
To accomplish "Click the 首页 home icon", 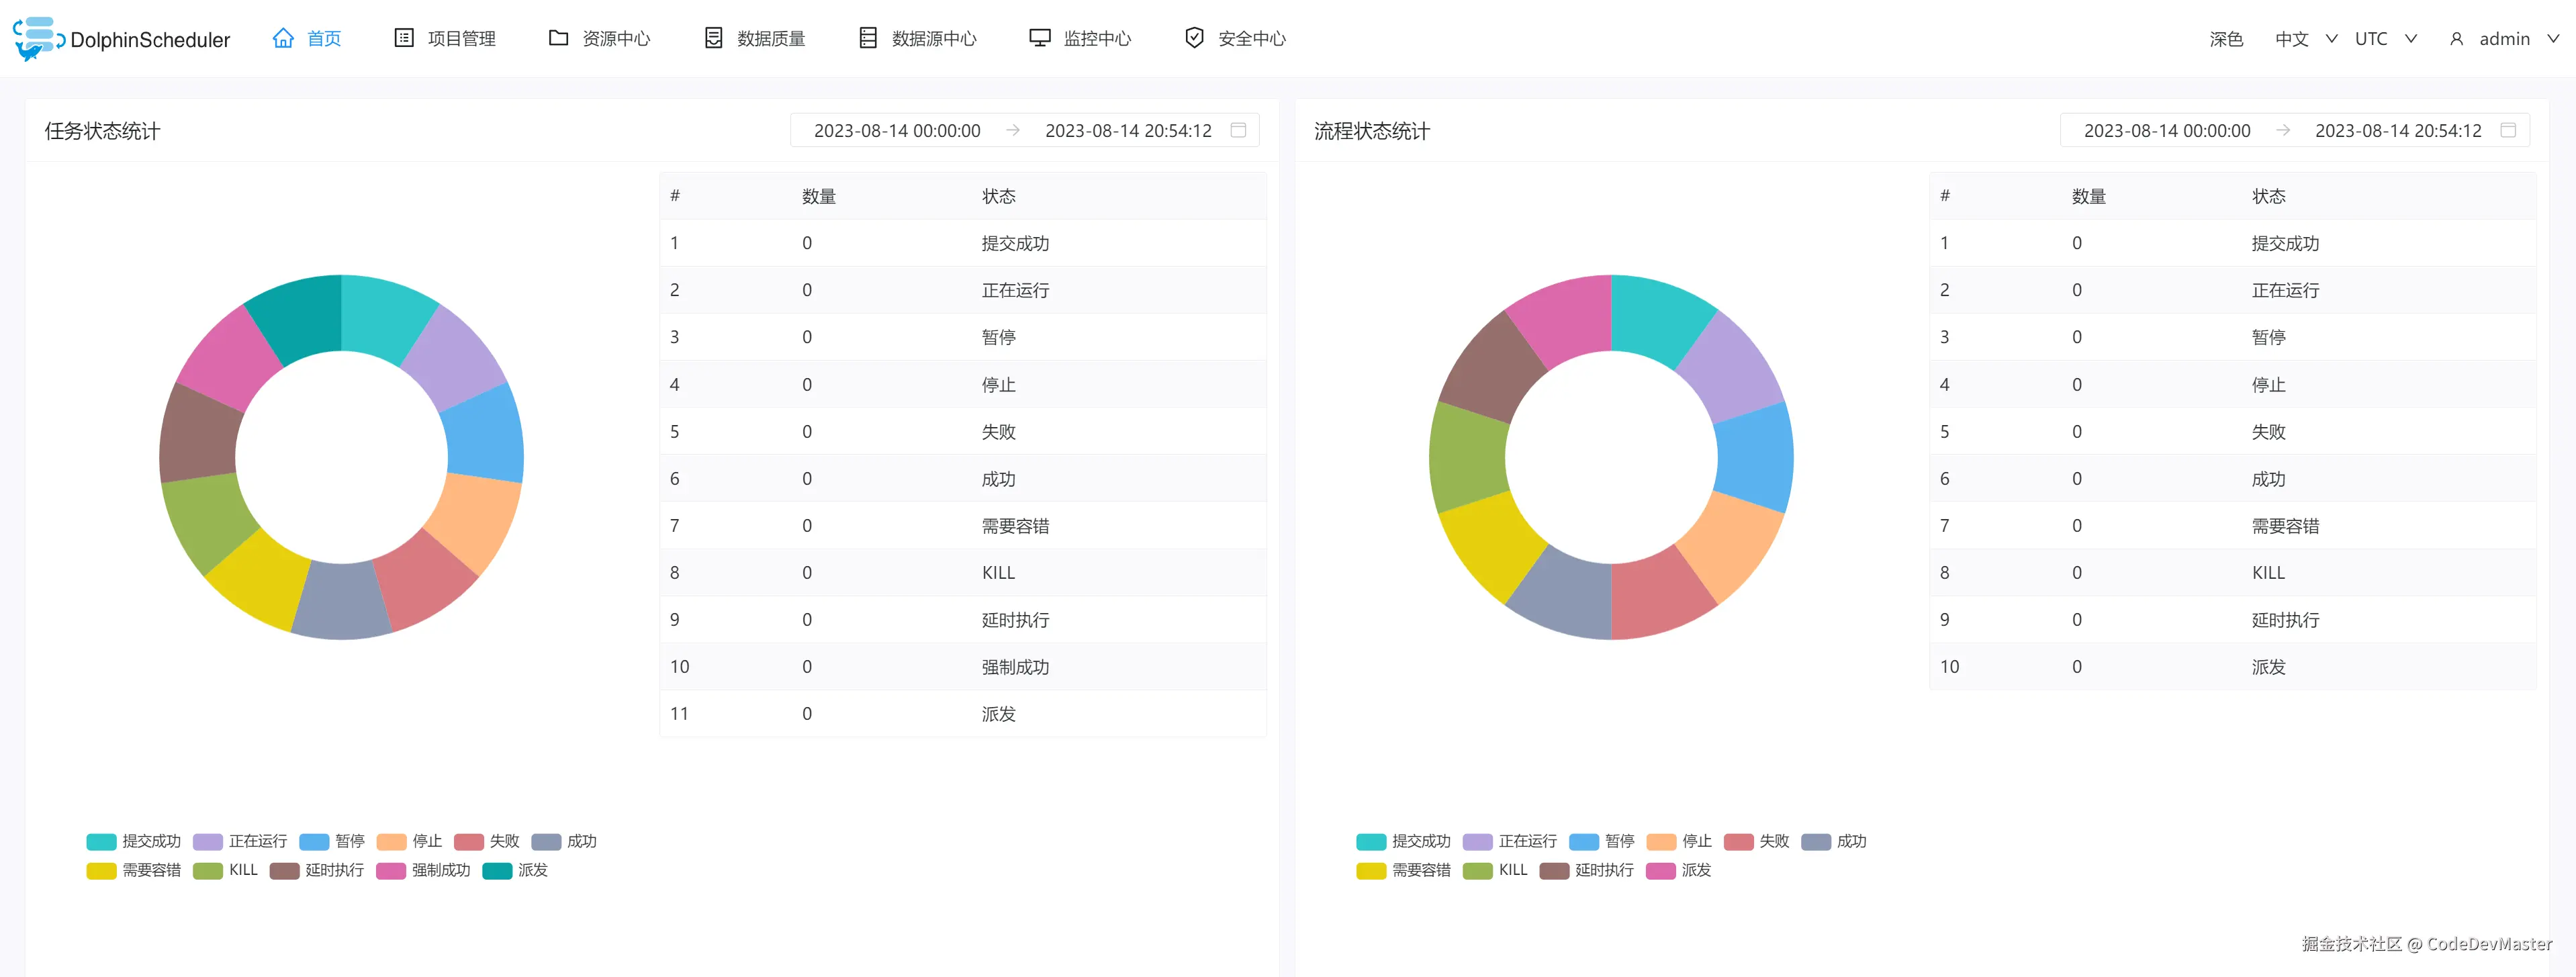I will pos(283,38).
